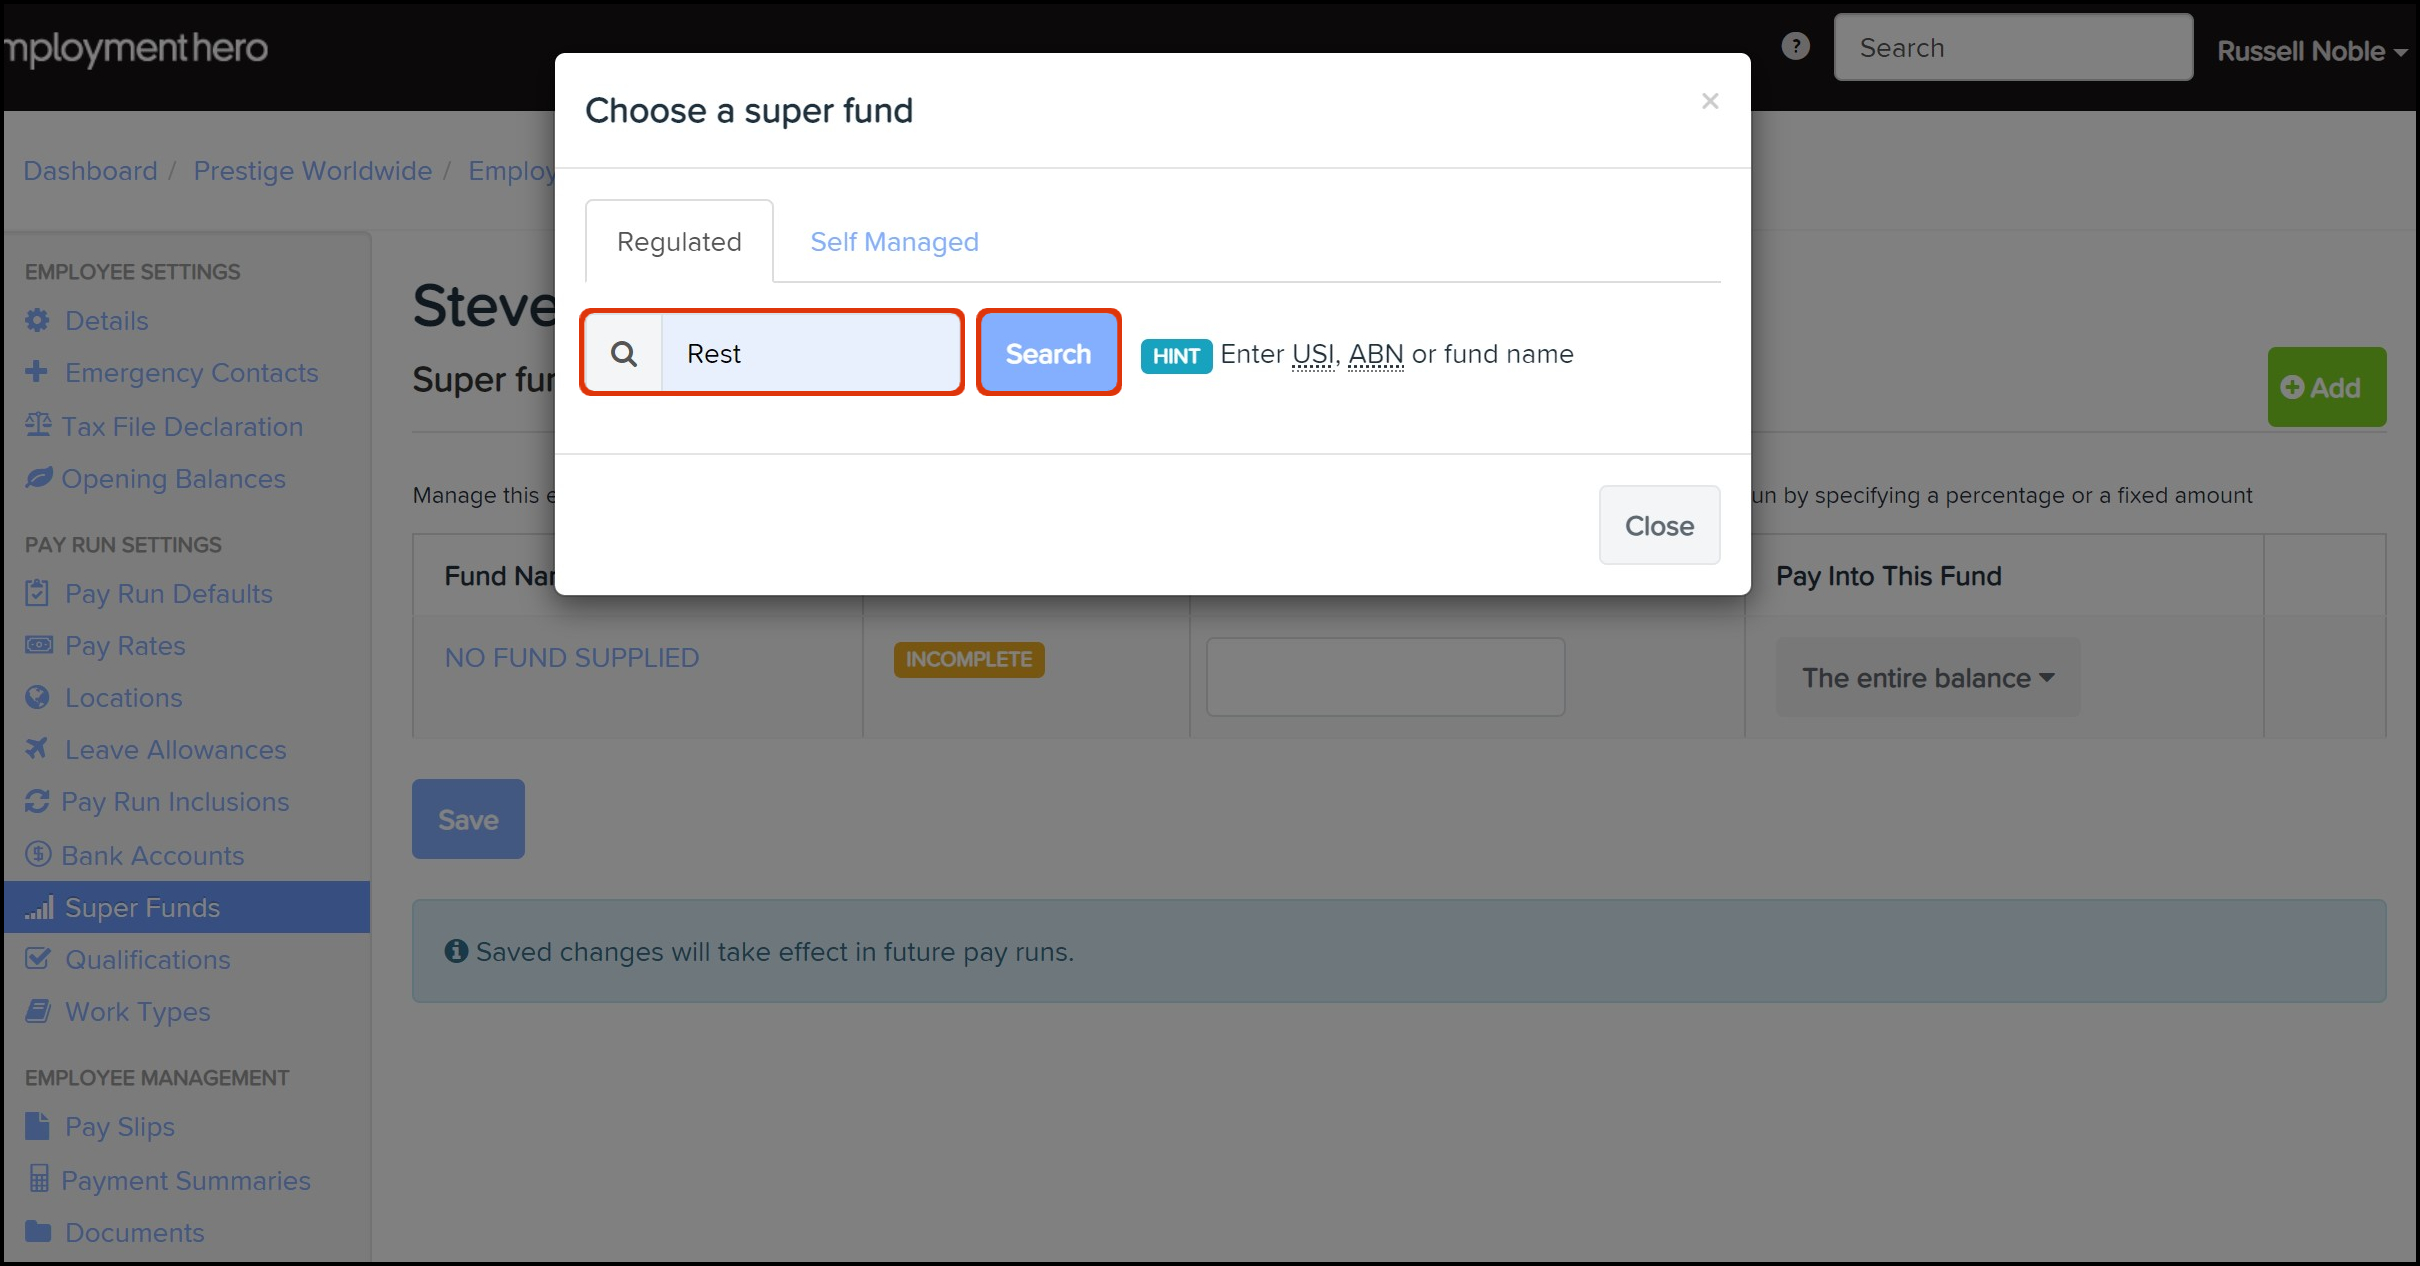The image size is (2420, 1266).
Task: Select the Regulated tab
Action: tap(679, 242)
